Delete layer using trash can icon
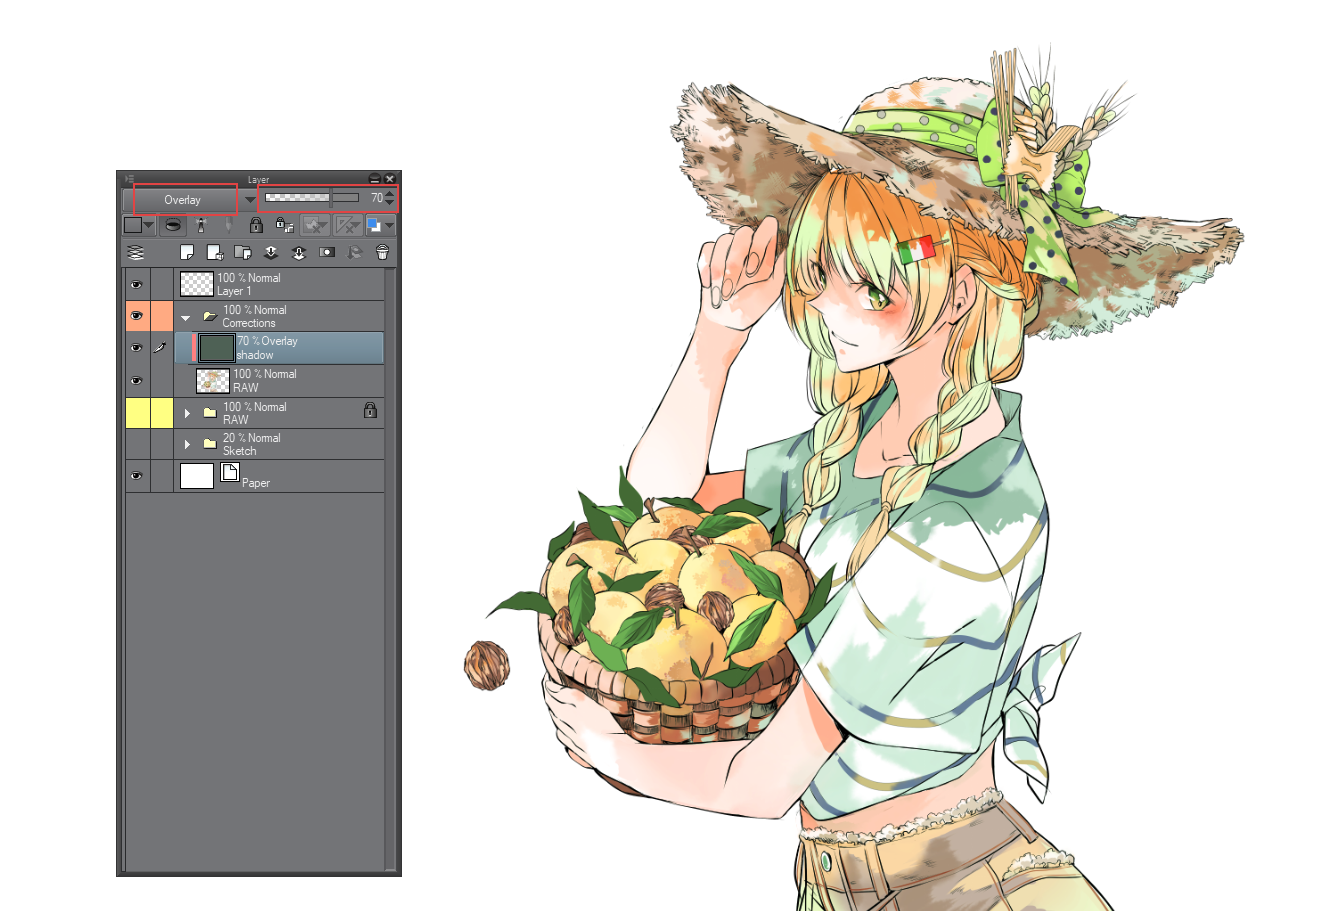This screenshot has height=913, width=1320. coord(382,253)
